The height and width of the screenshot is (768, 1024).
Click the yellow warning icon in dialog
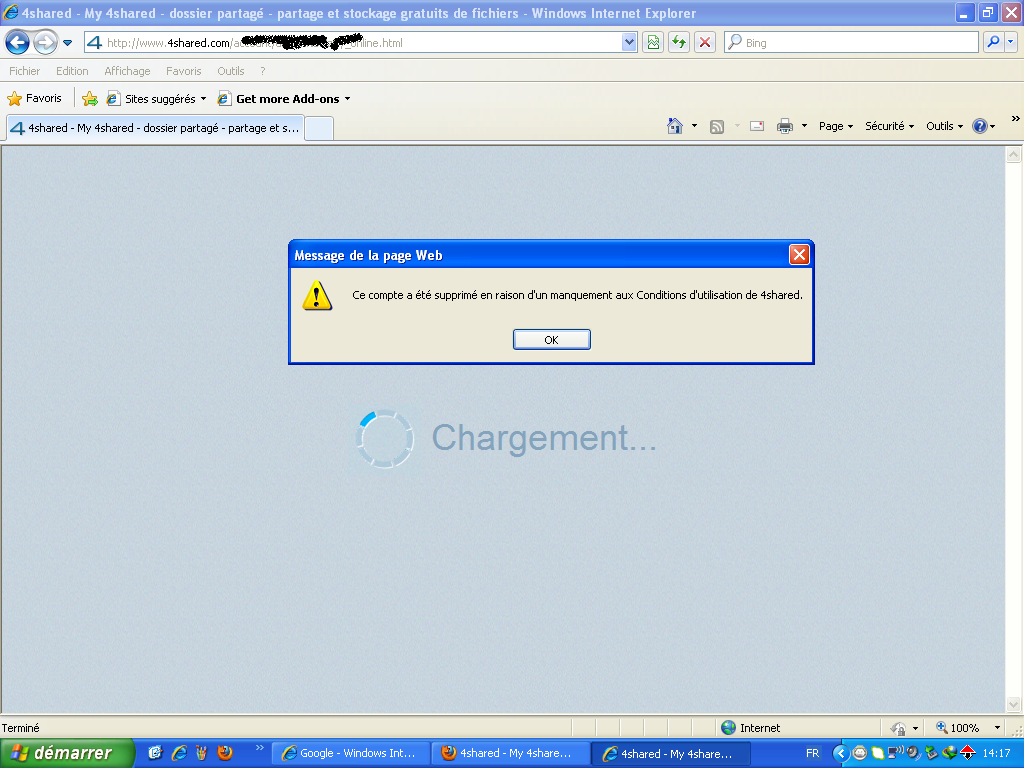coord(317,295)
